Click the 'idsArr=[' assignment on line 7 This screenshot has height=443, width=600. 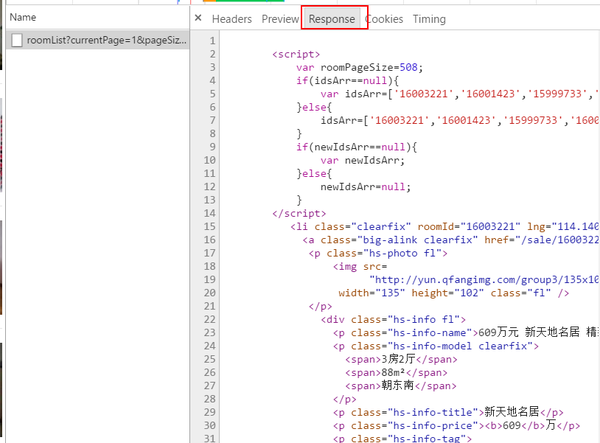pyautogui.click(x=460, y=121)
